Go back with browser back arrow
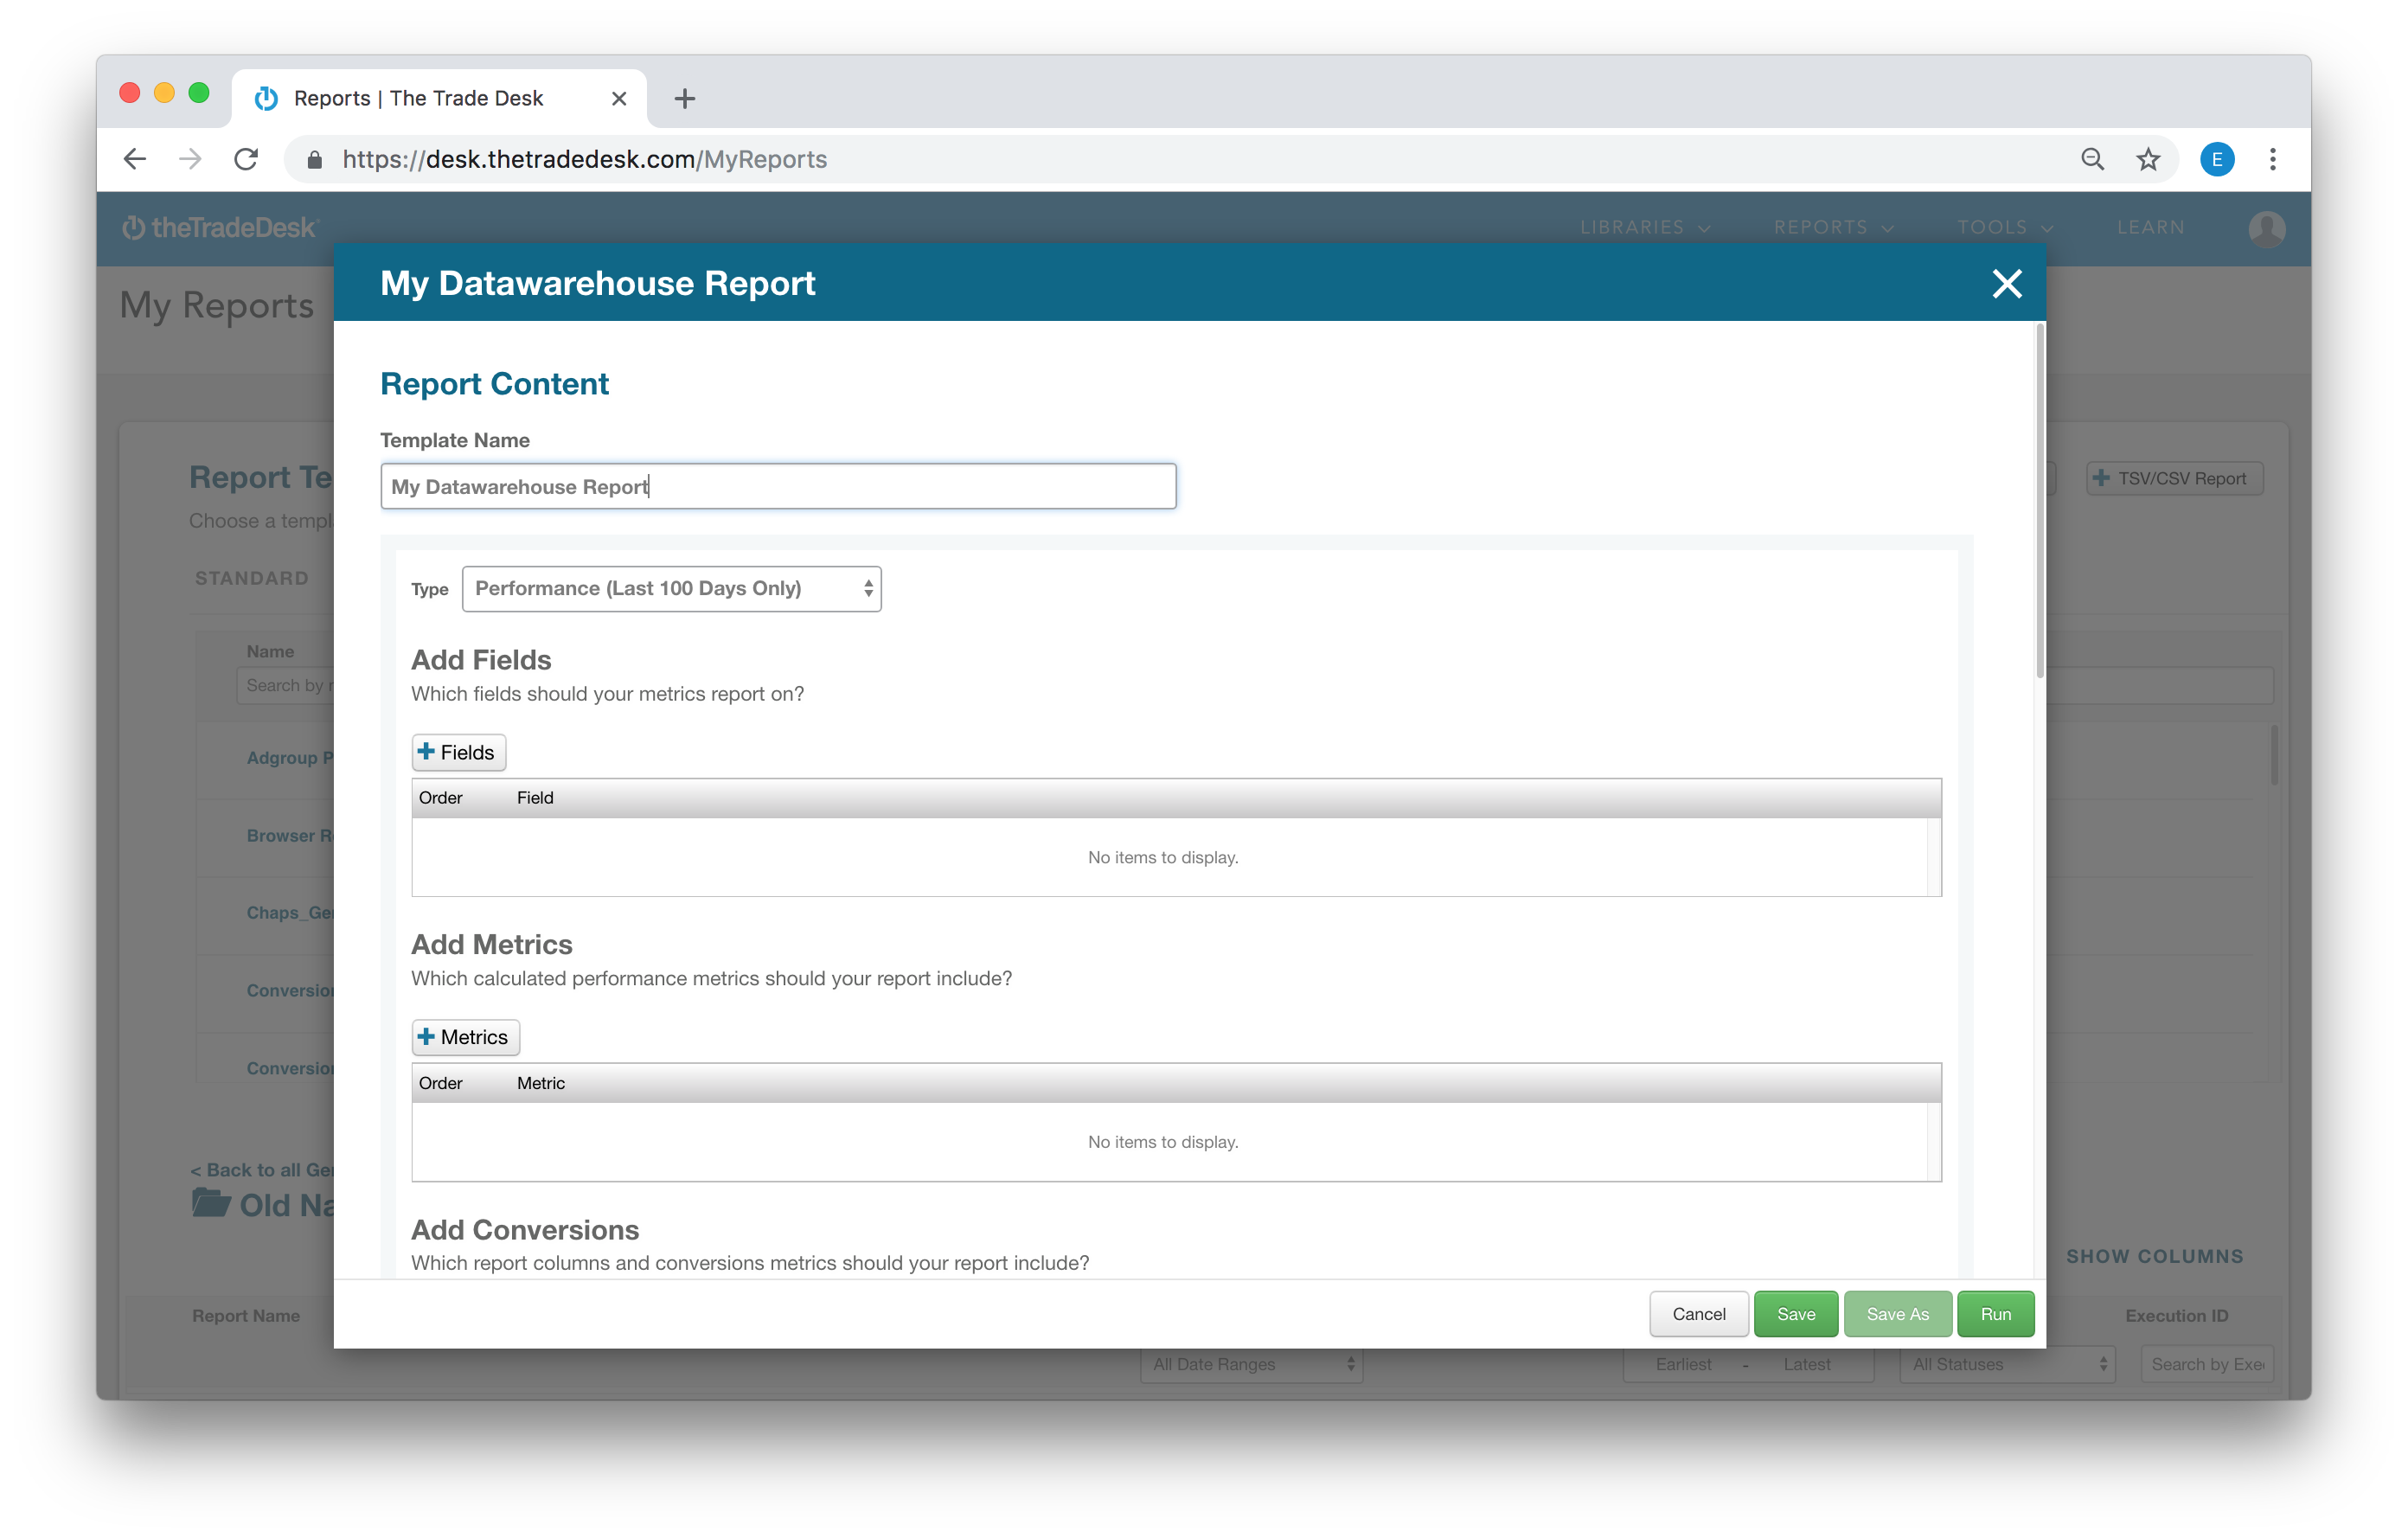 point(135,159)
